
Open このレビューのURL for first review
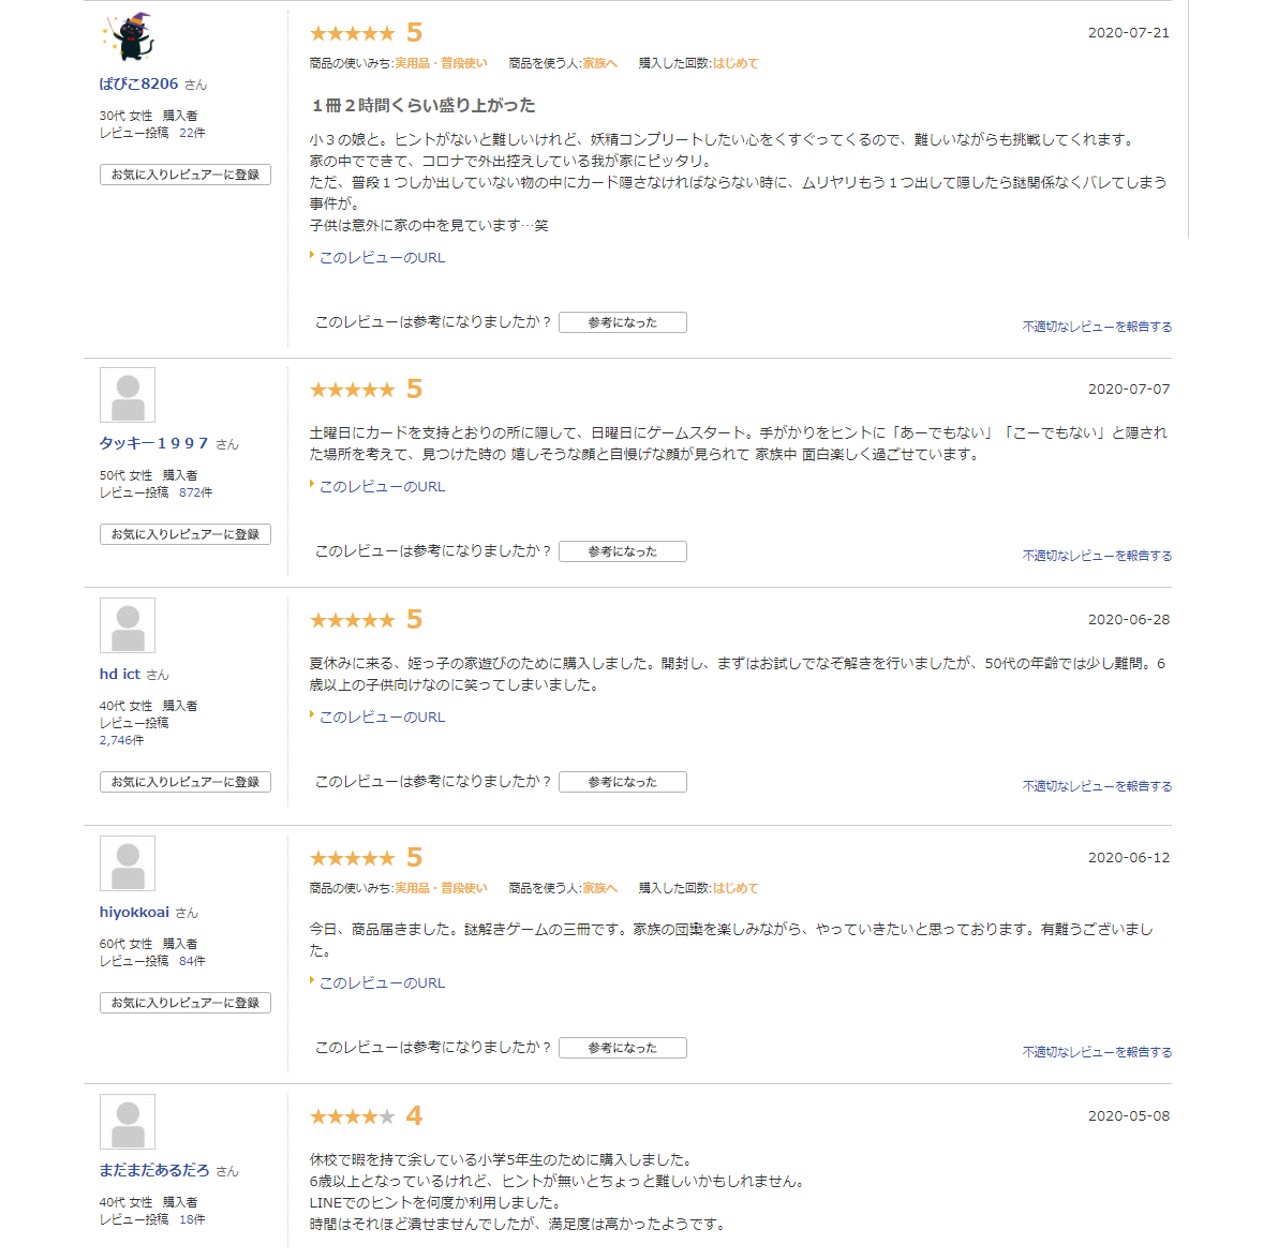pos(382,258)
